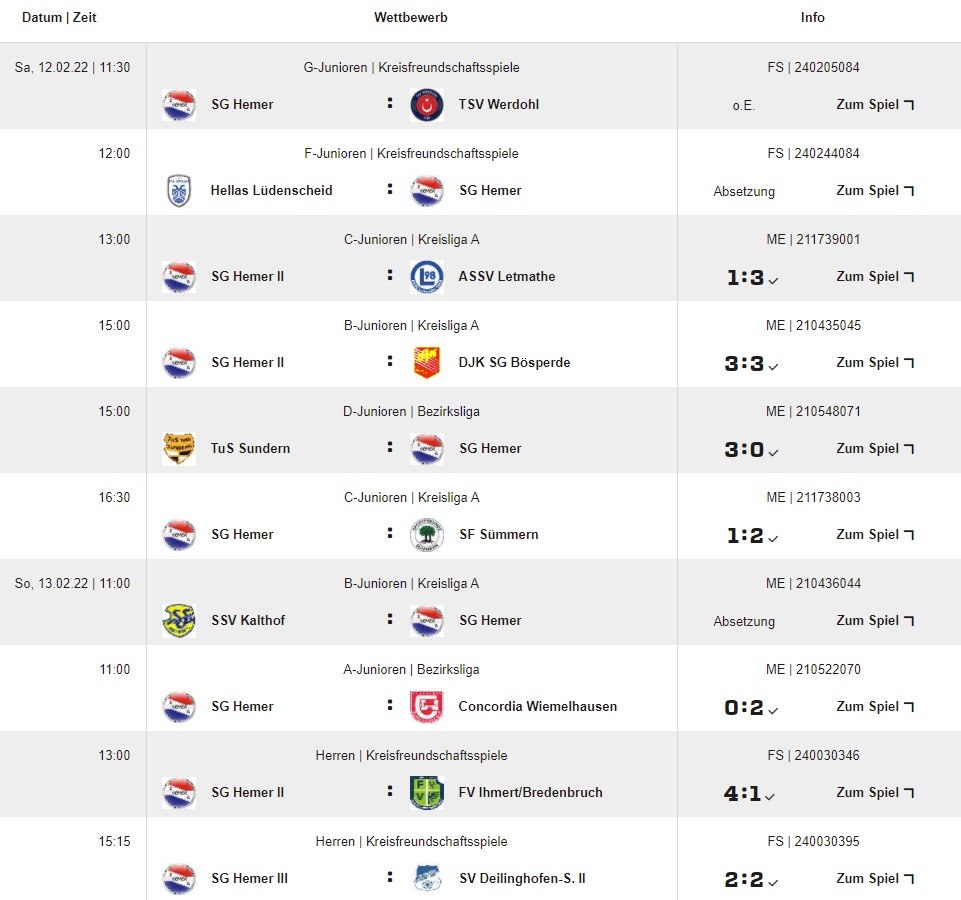Open Zum Spiel for Concordia Wiemelhausen match
This screenshot has height=900, width=961.
click(875, 707)
